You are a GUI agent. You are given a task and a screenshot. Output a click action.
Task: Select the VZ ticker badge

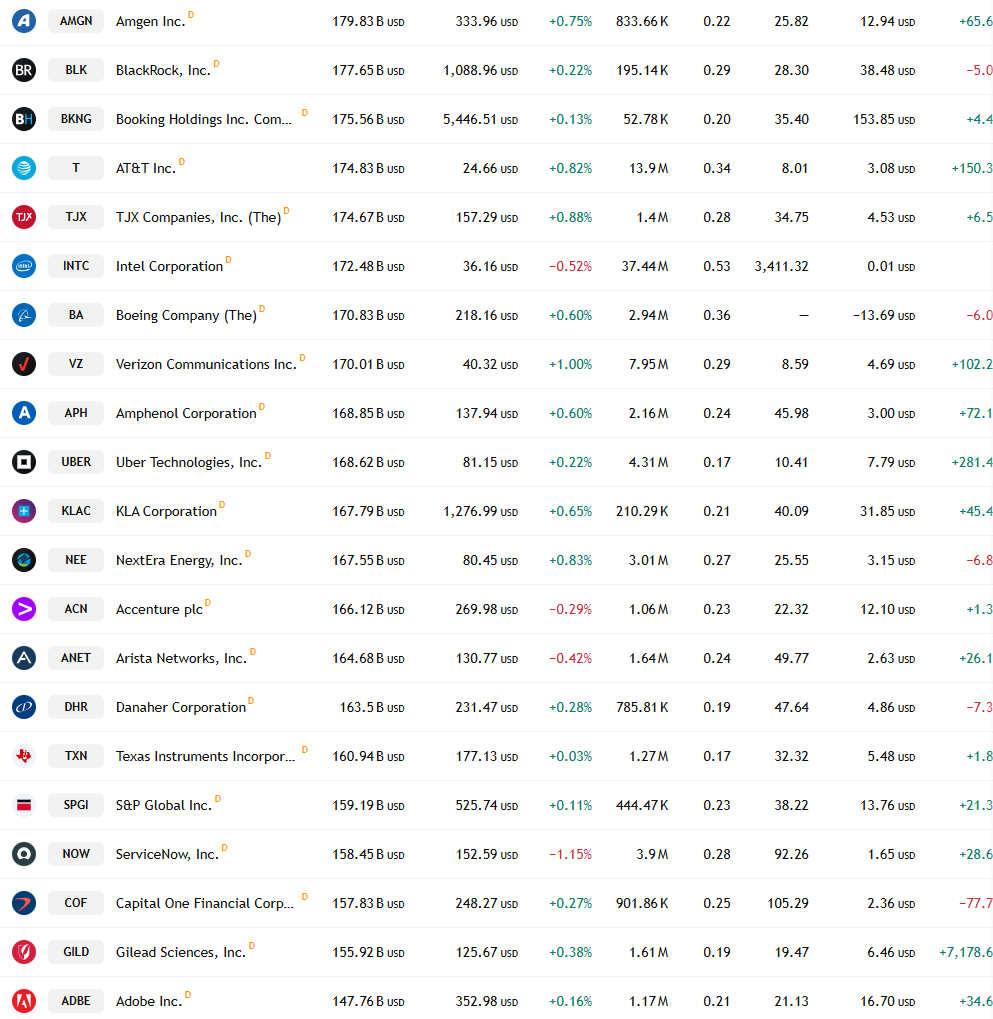point(76,364)
